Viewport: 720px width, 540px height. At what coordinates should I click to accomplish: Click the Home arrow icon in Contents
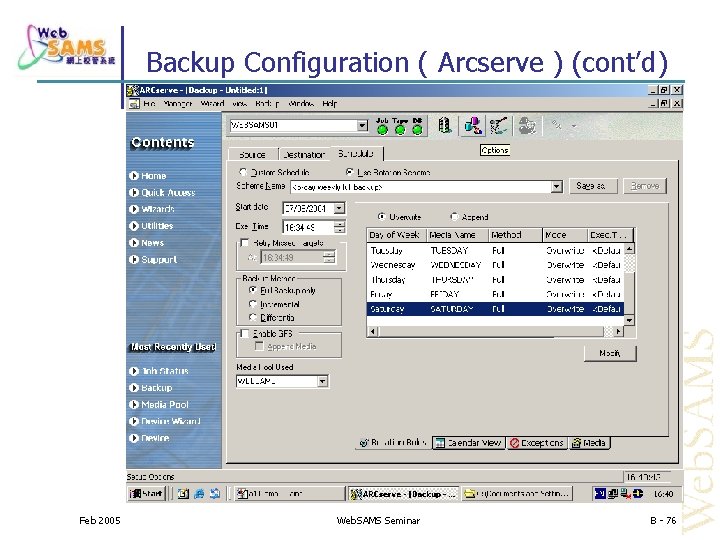point(134,176)
